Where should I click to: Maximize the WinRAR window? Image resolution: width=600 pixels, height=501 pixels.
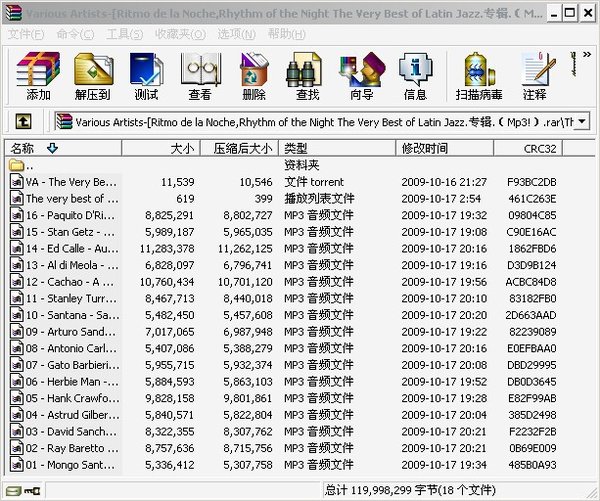click(570, 13)
